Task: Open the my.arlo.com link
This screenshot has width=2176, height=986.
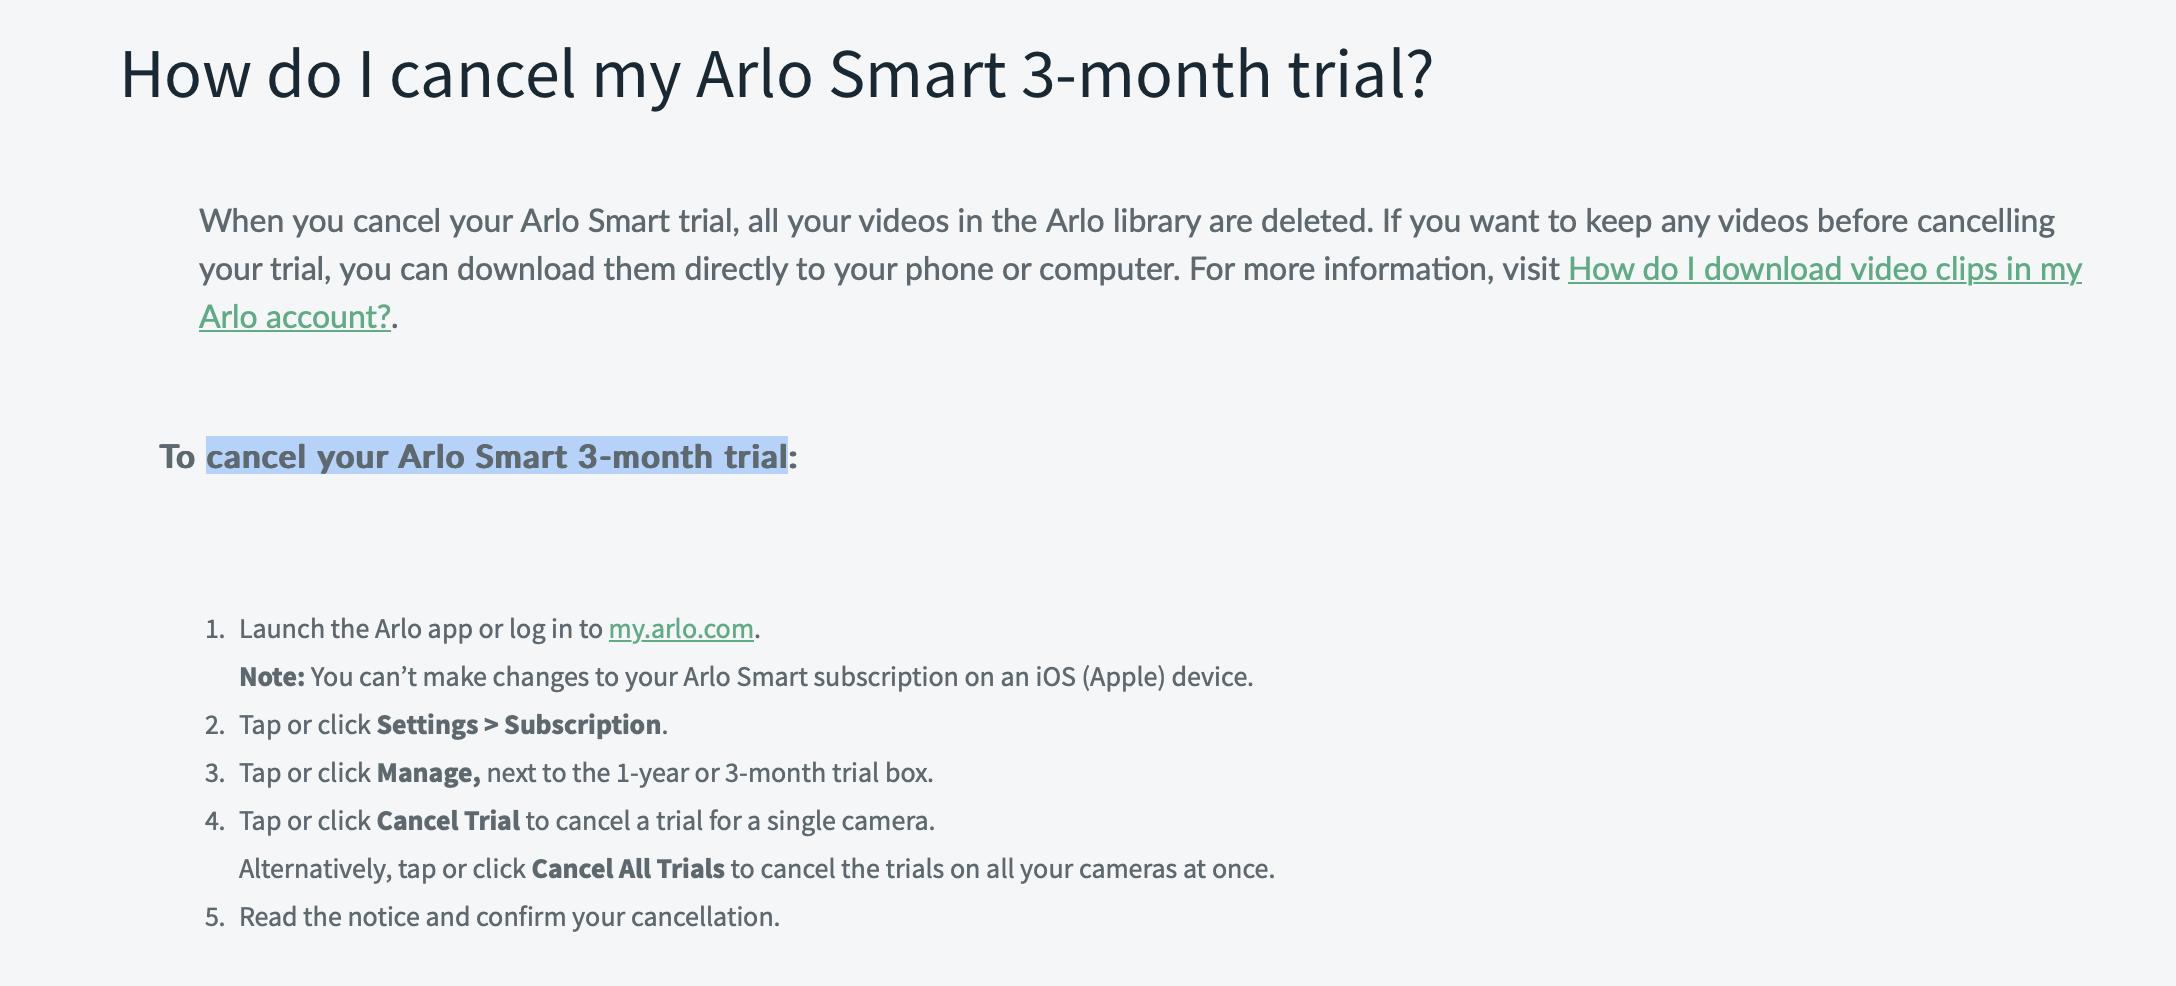Action: [680, 629]
